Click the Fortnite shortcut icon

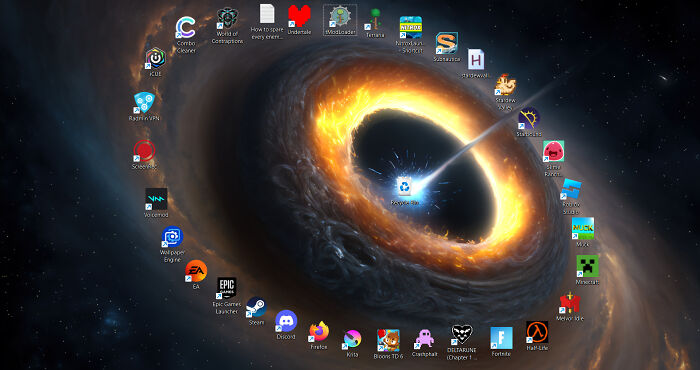click(x=501, y=338)
